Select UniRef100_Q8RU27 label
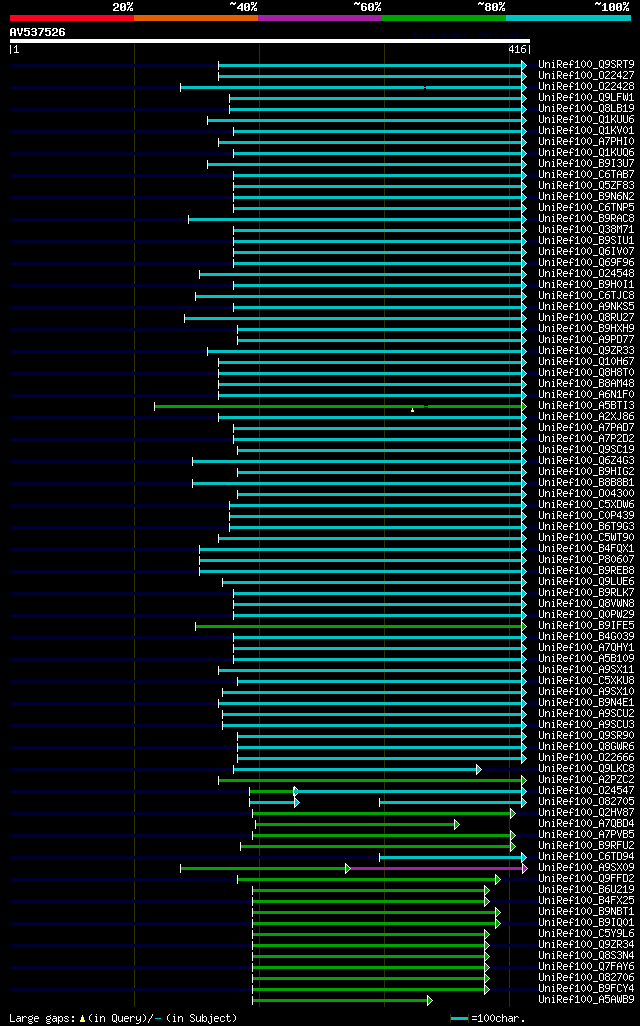 [x=586, y=318]
